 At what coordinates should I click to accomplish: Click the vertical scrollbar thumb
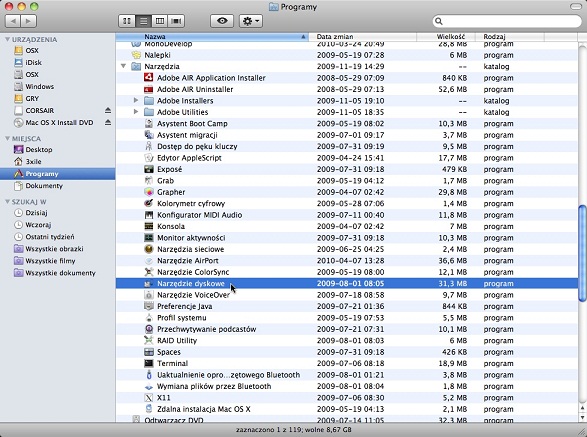click(x=582, y=253)
